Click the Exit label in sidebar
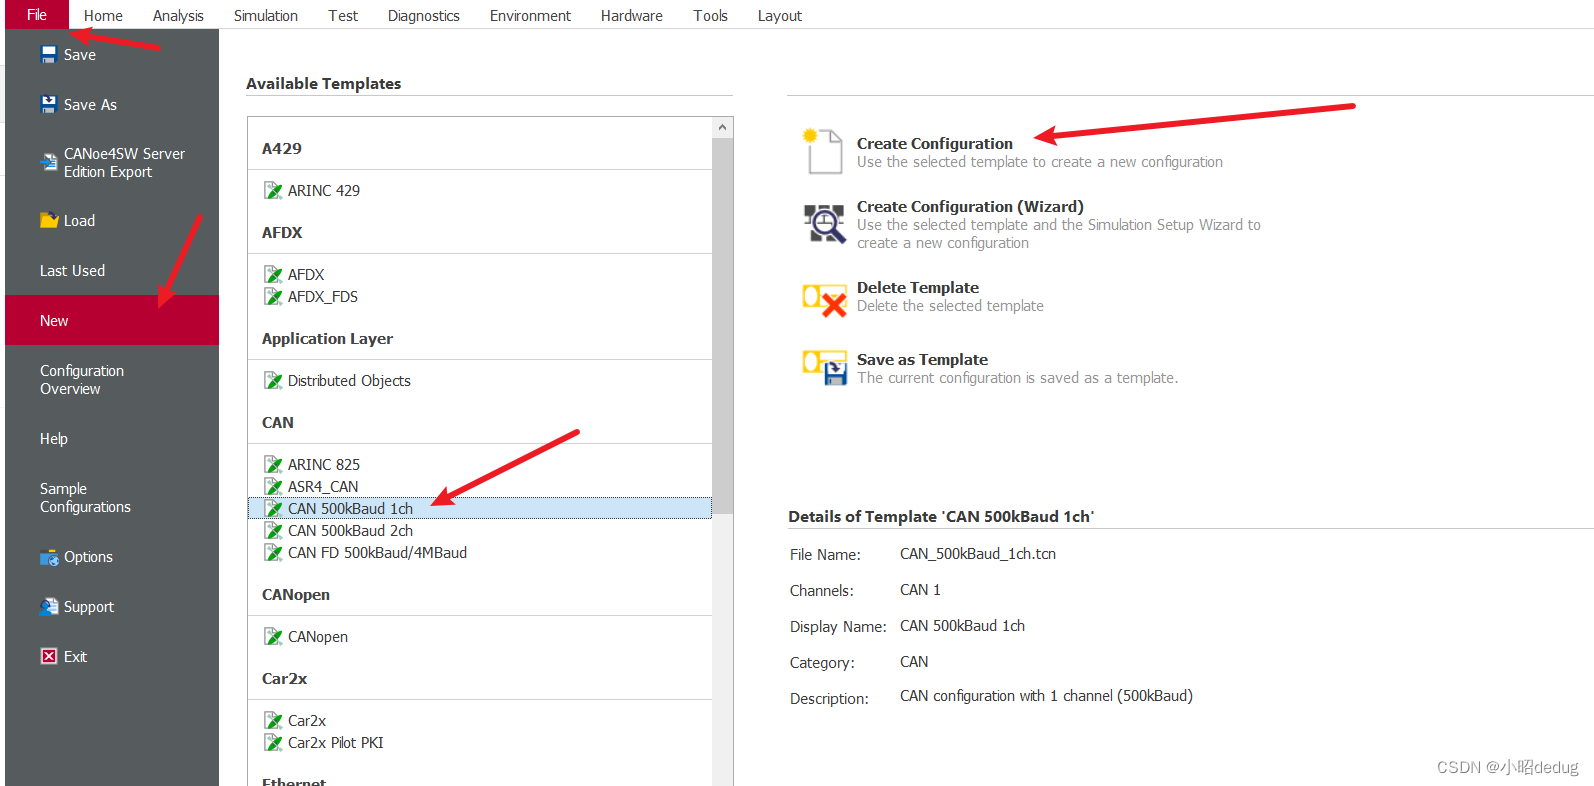 point(75,656)
